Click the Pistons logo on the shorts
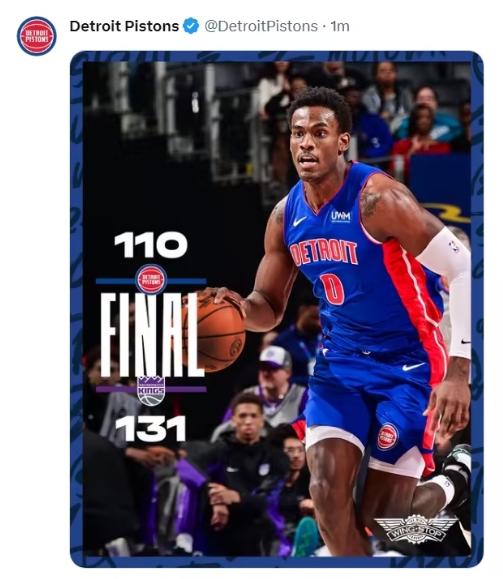Viewport: 503px width, 579px height. coord(387,436)
